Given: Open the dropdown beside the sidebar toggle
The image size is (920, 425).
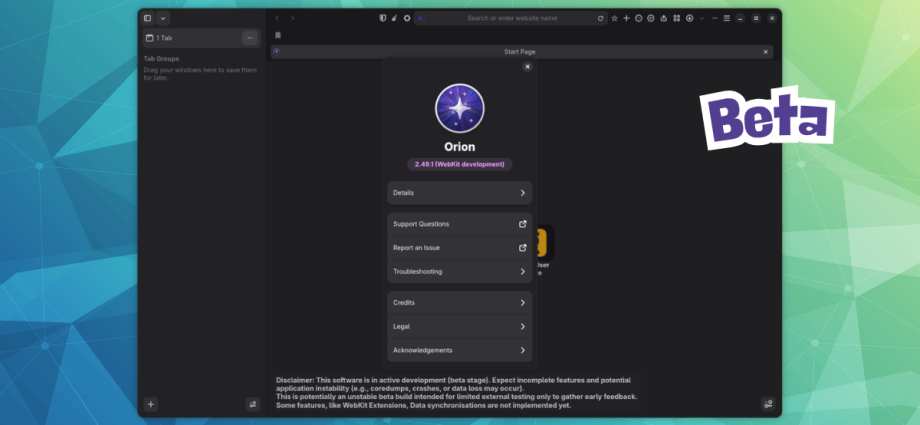Looking at the screenshot, I should coord(163,18).
